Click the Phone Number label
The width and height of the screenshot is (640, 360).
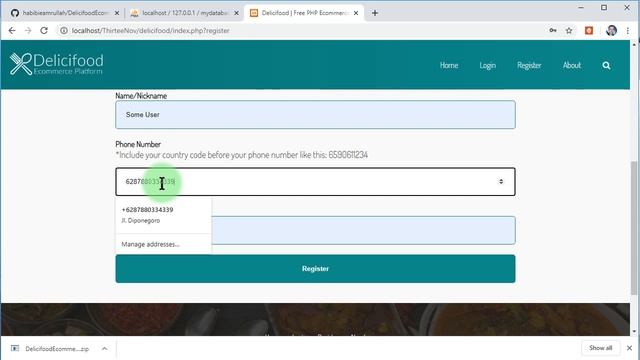(138, 144)
